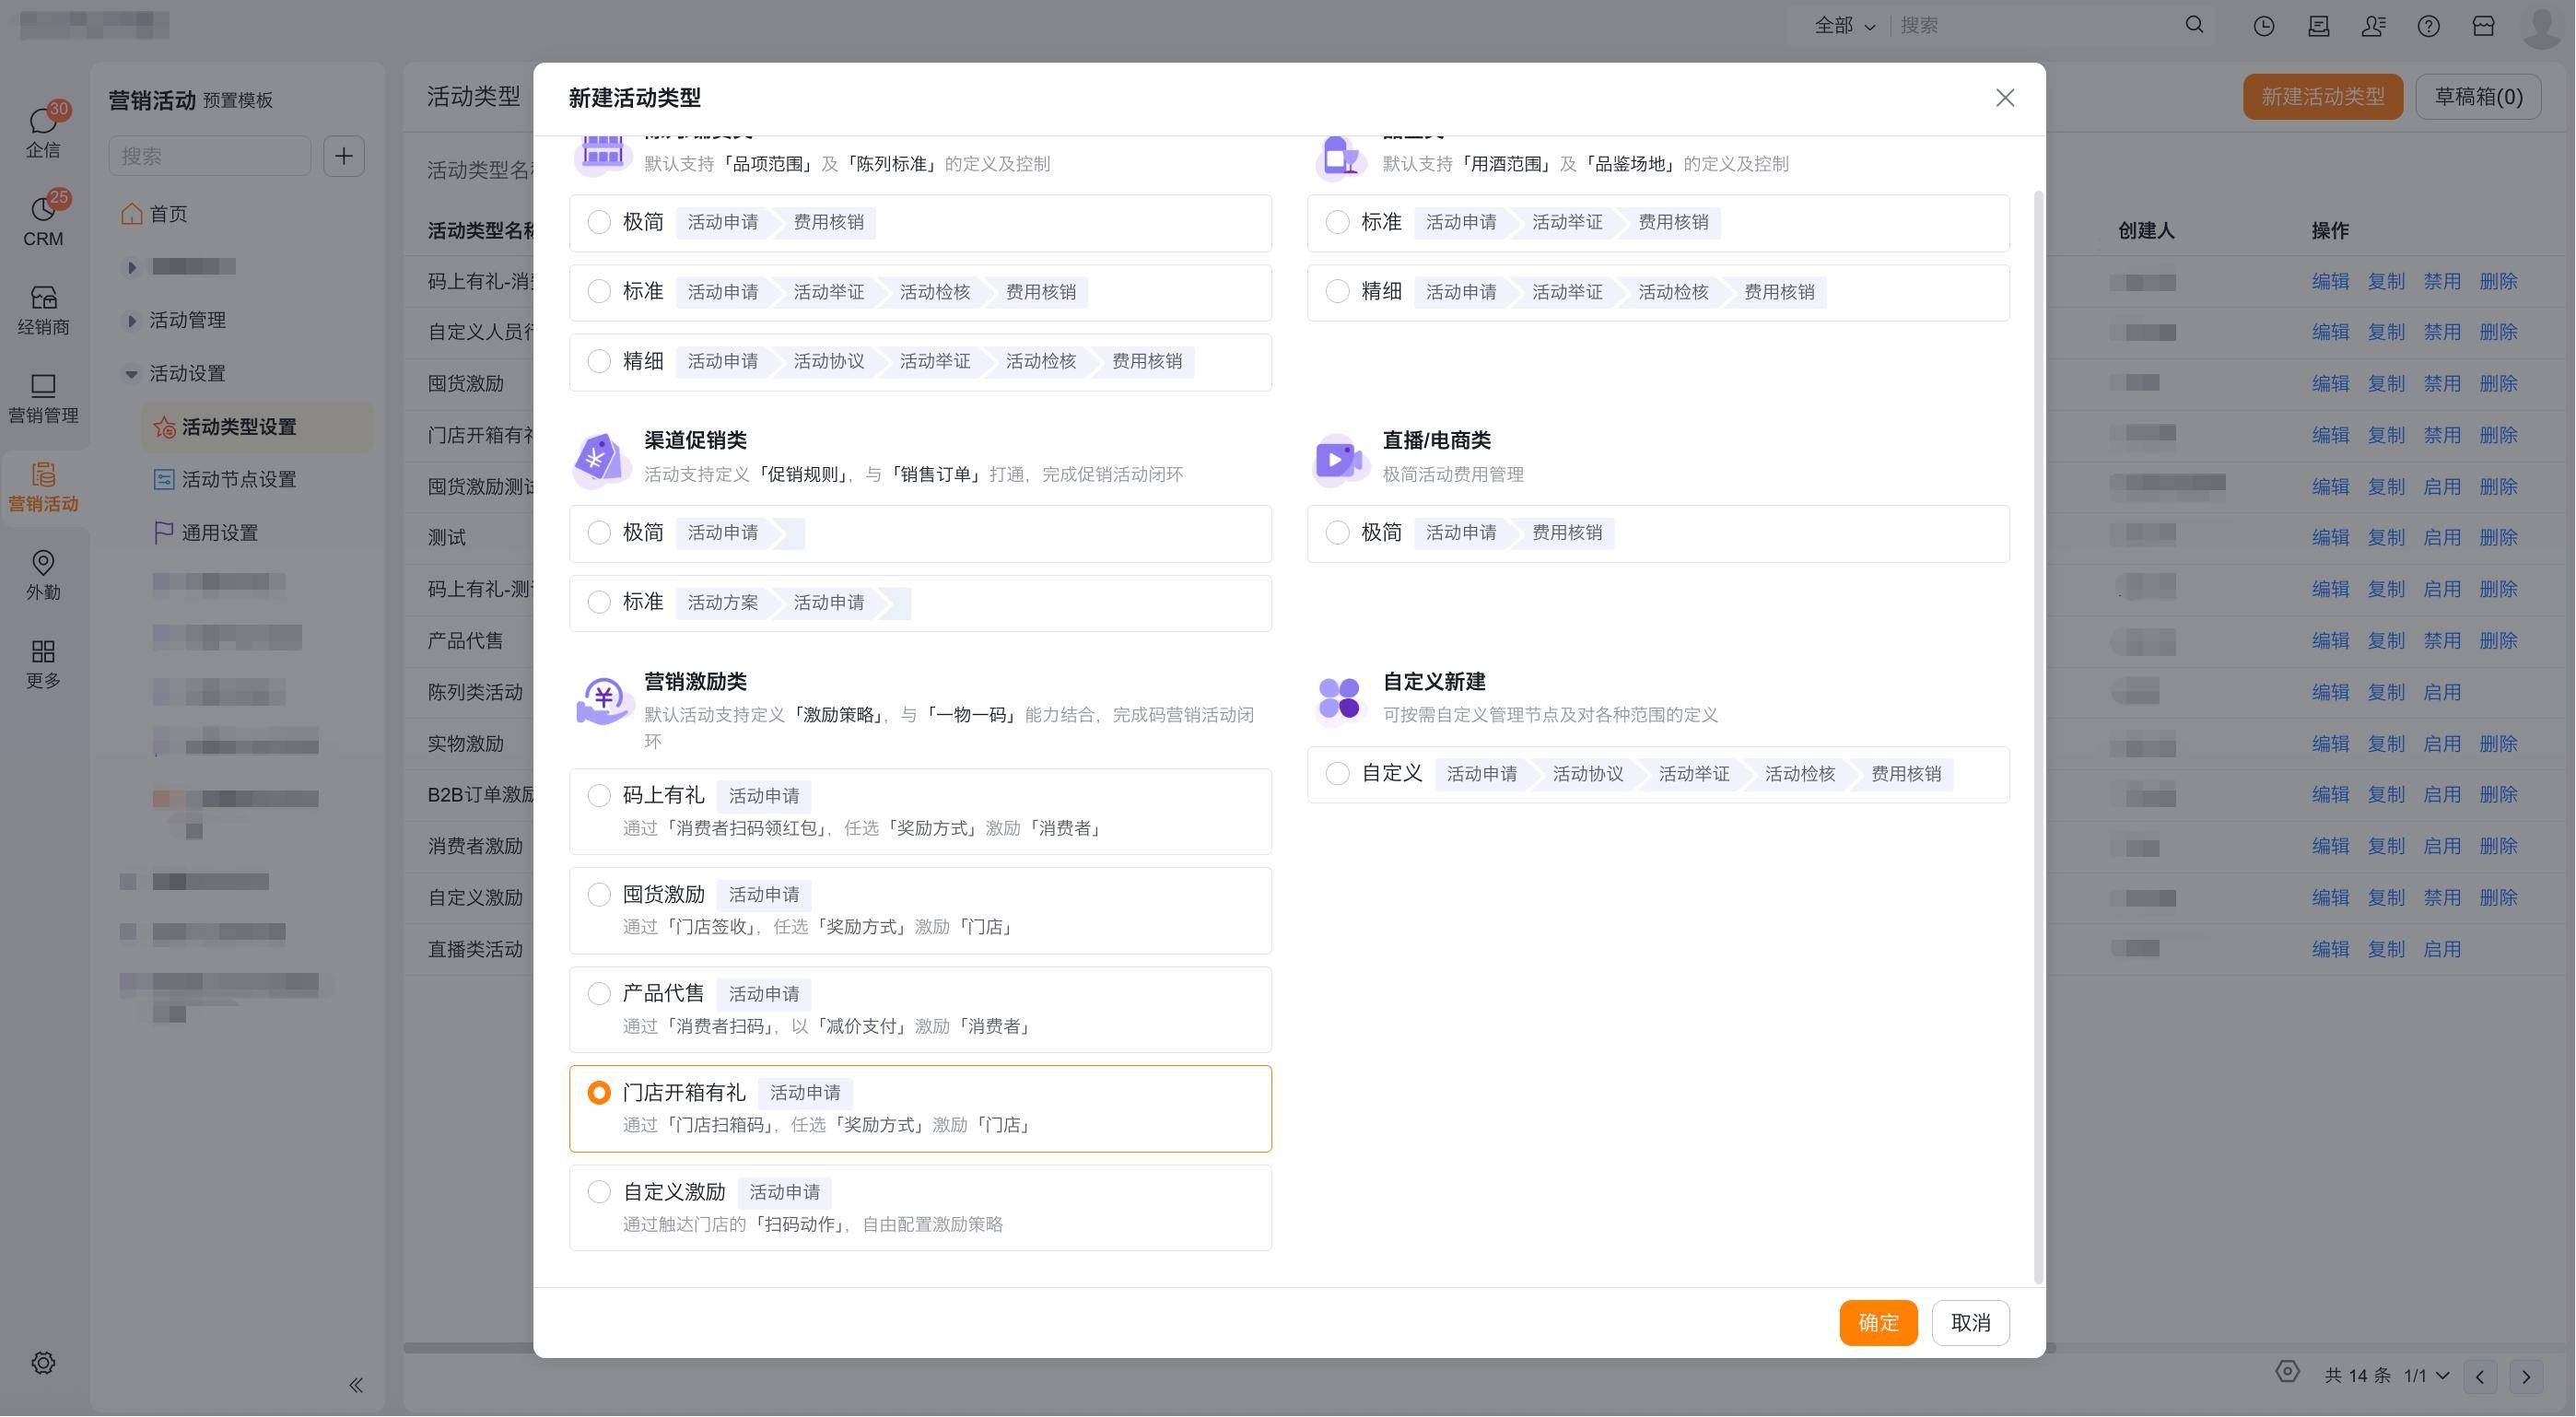2576x1417 pixels.
Task: Select the 码上有礼 radio option
Action: pyautogui.click(x=599, y=796)
